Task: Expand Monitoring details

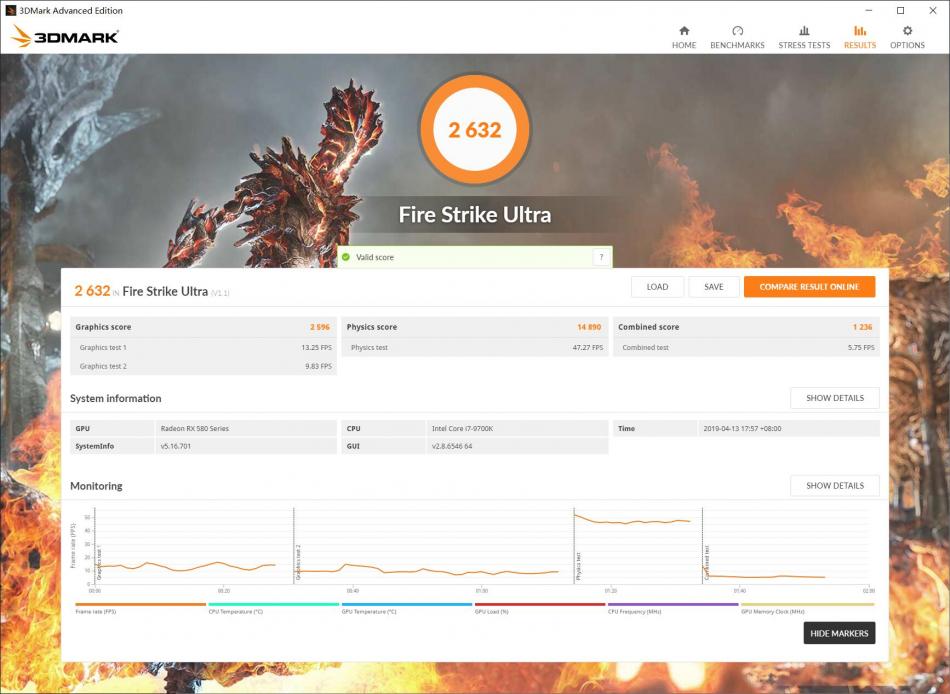Action: click(835, 485)
